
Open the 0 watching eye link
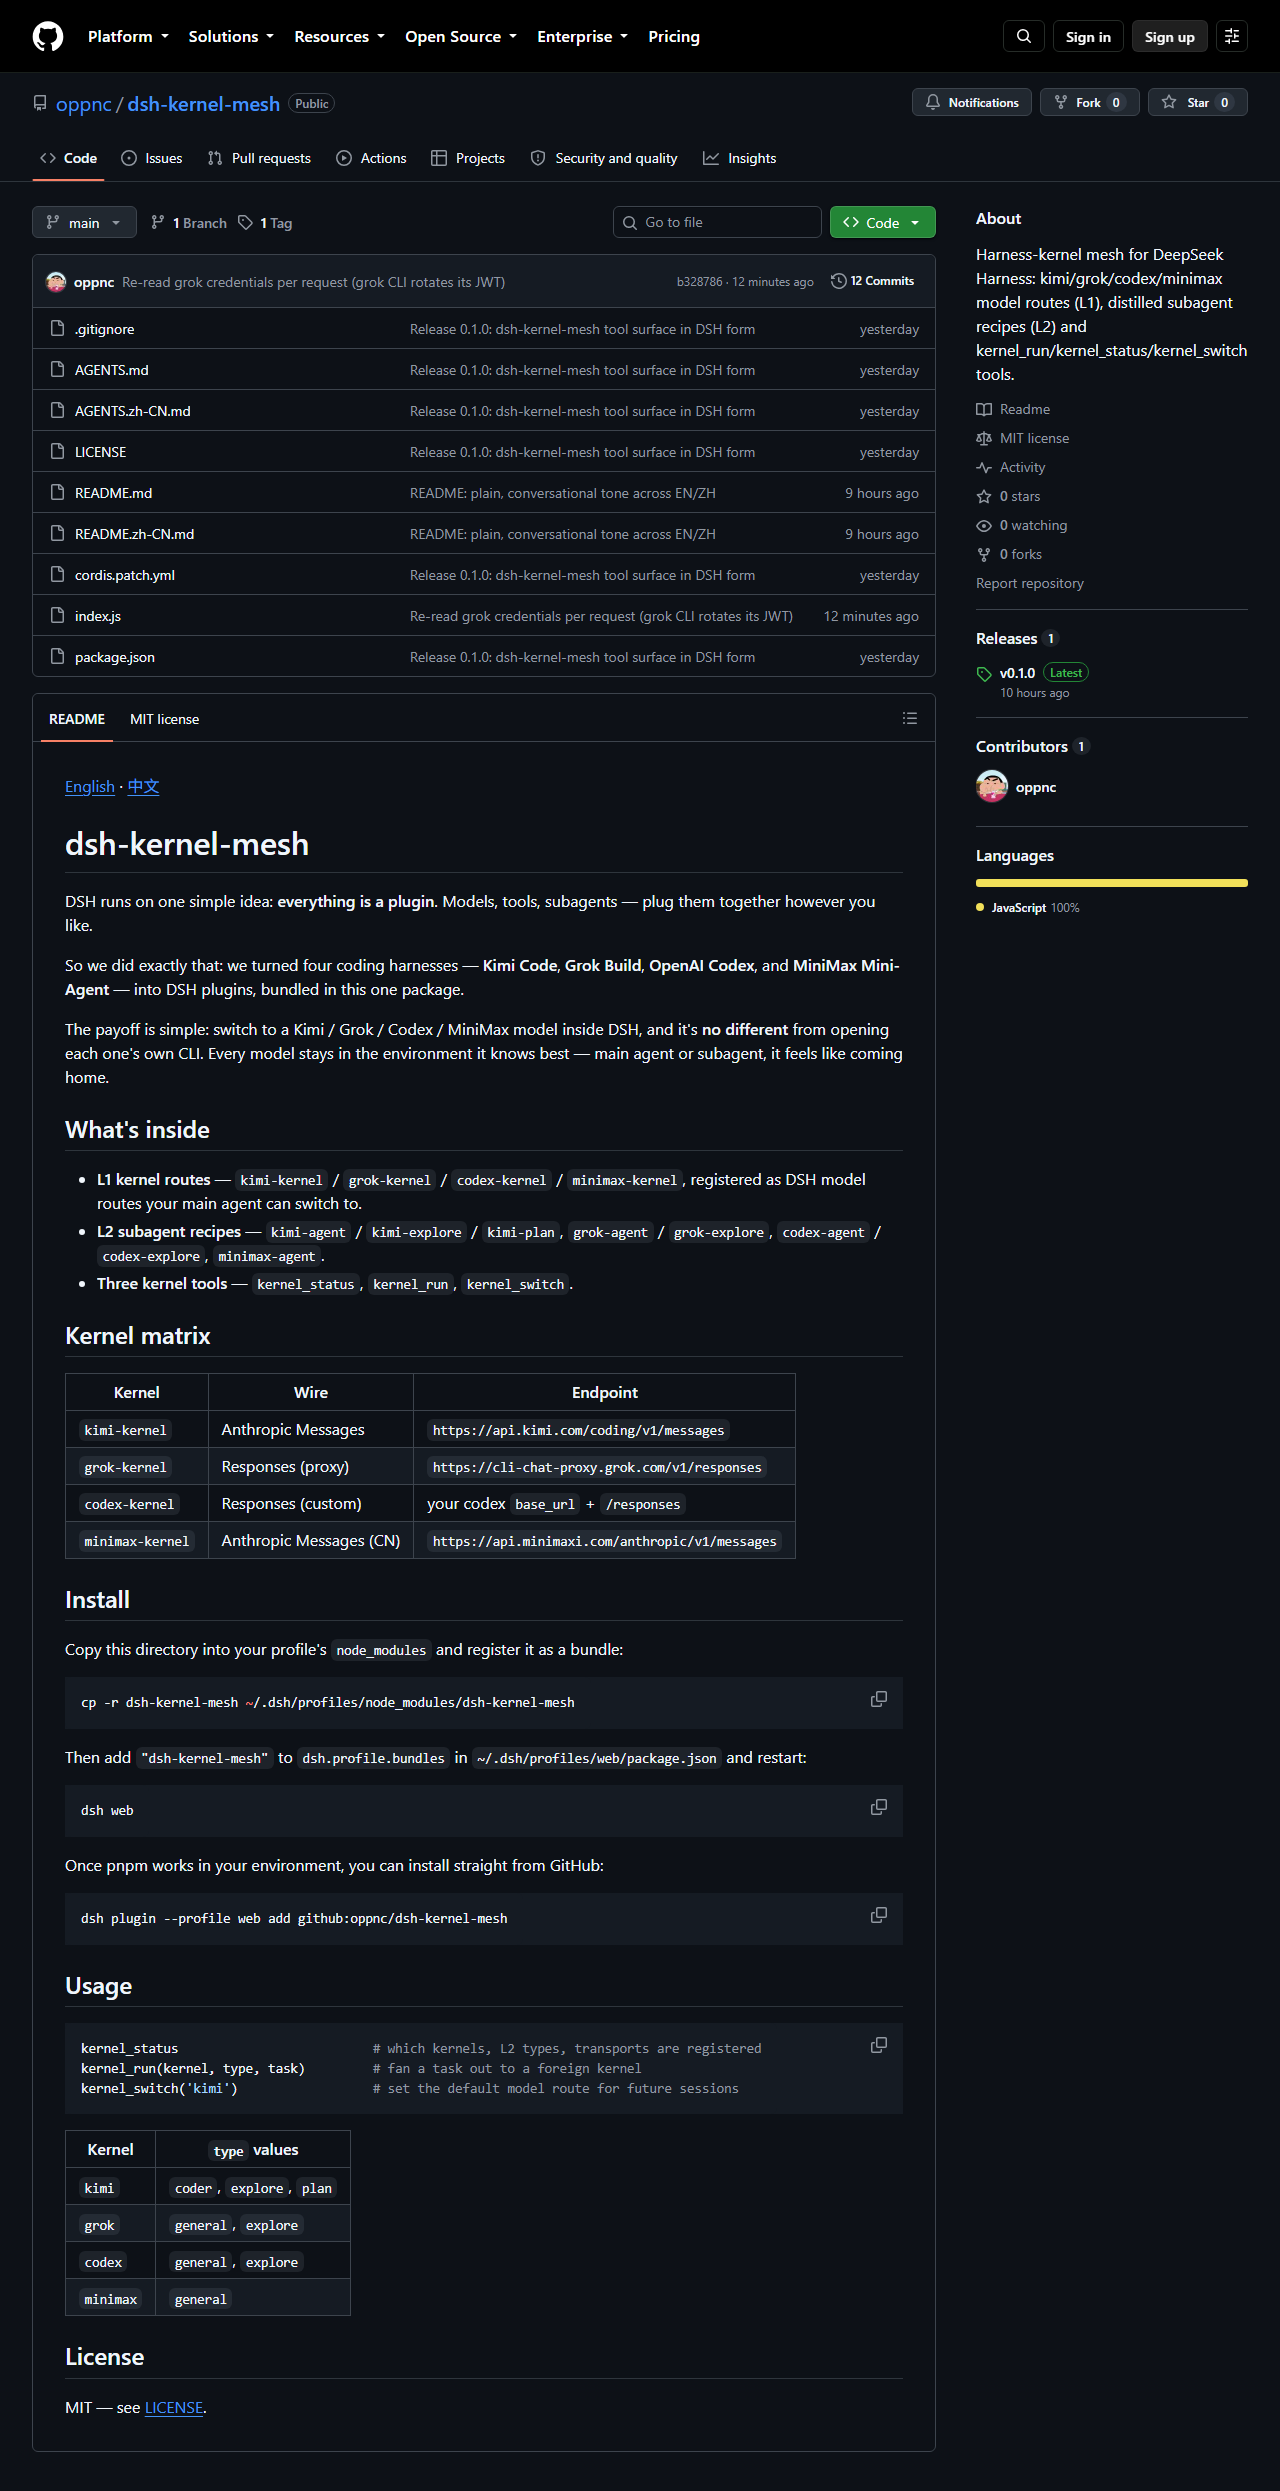pos(1021,525)
